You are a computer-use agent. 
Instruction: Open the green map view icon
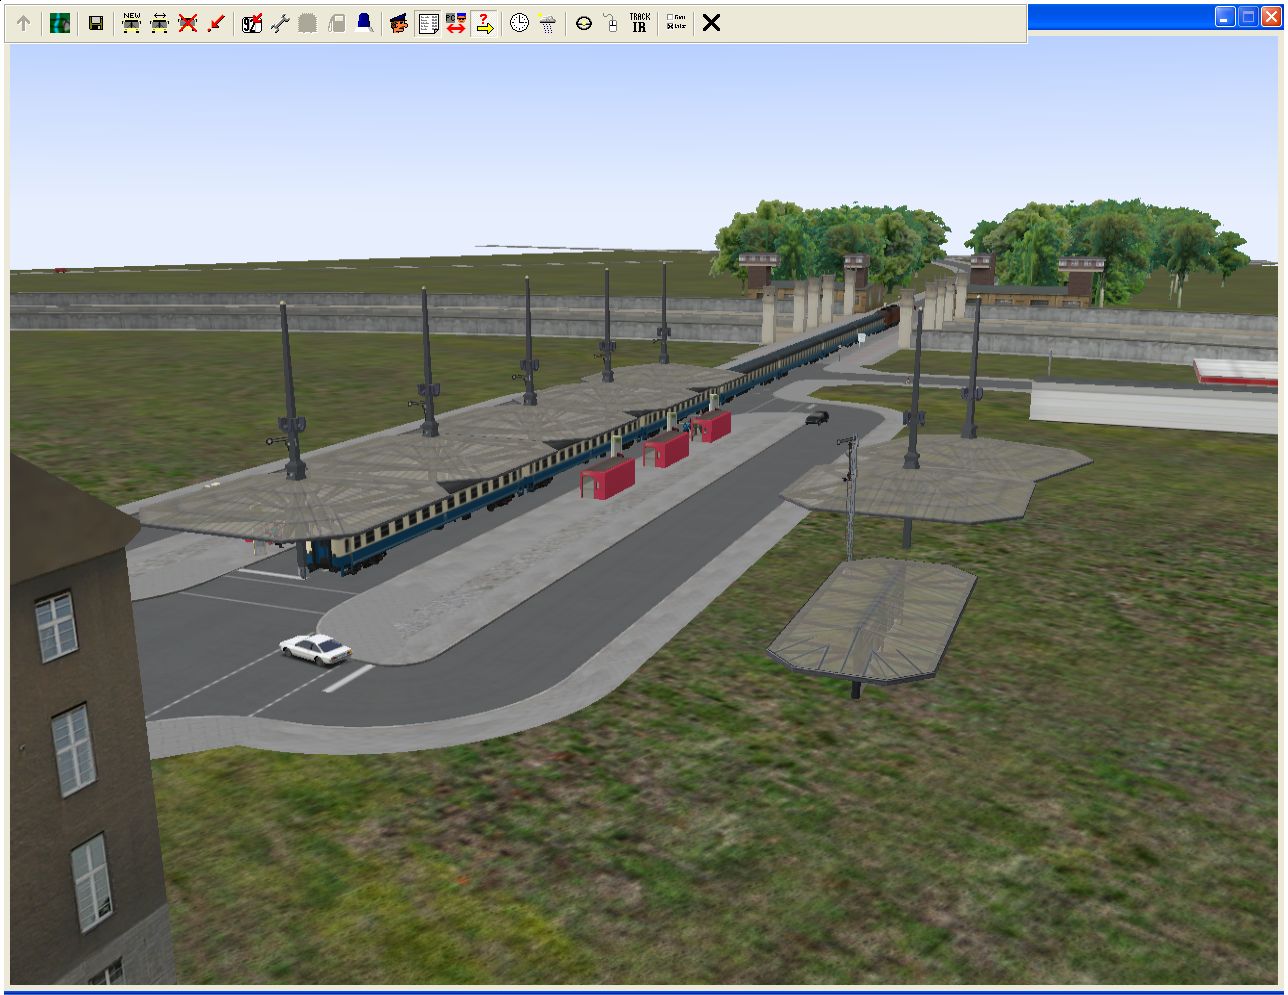click(x=60, y=23)
